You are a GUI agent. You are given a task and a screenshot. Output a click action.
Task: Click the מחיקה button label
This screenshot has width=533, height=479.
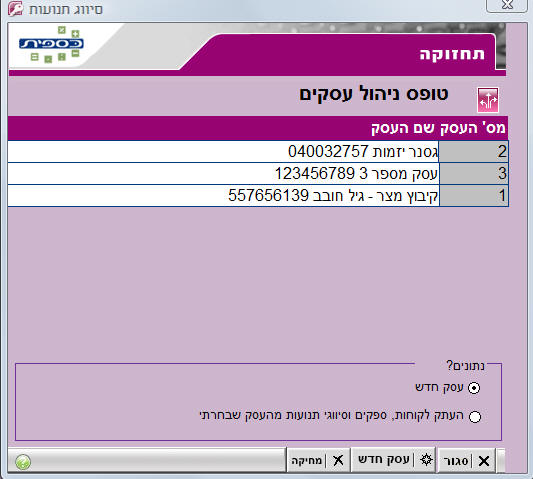coord(307,460)
